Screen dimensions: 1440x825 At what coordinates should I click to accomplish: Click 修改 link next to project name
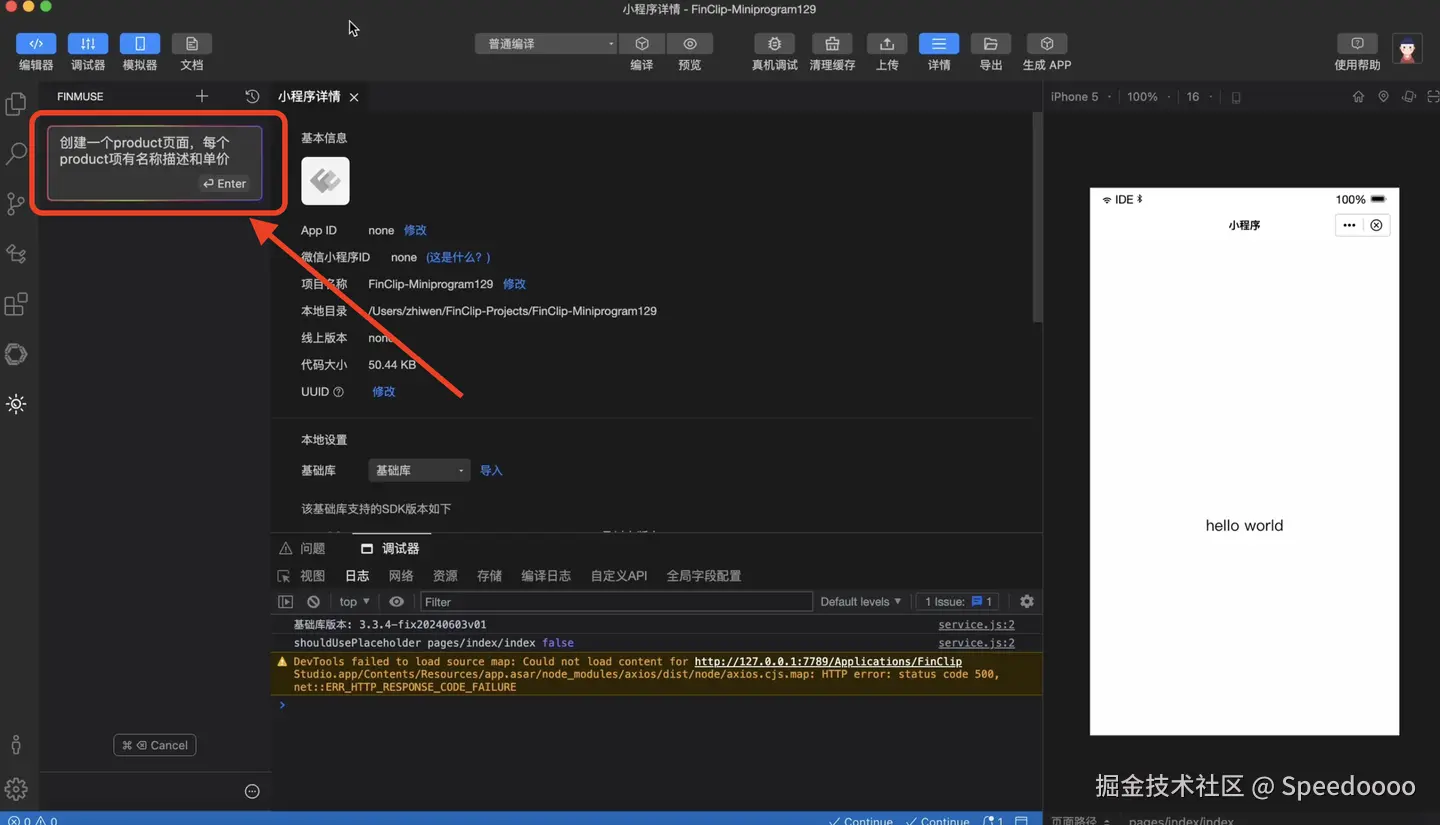[514, 284]
